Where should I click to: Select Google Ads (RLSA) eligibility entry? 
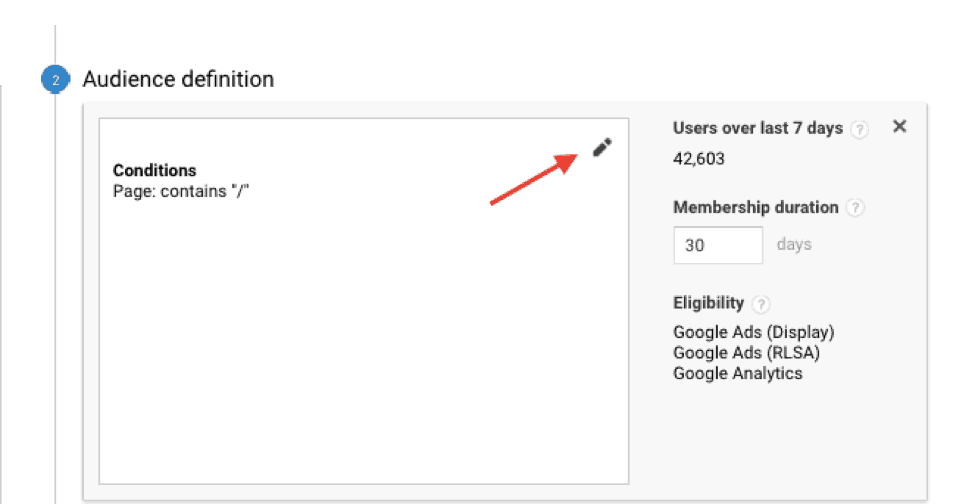click(x=746, y=352)
